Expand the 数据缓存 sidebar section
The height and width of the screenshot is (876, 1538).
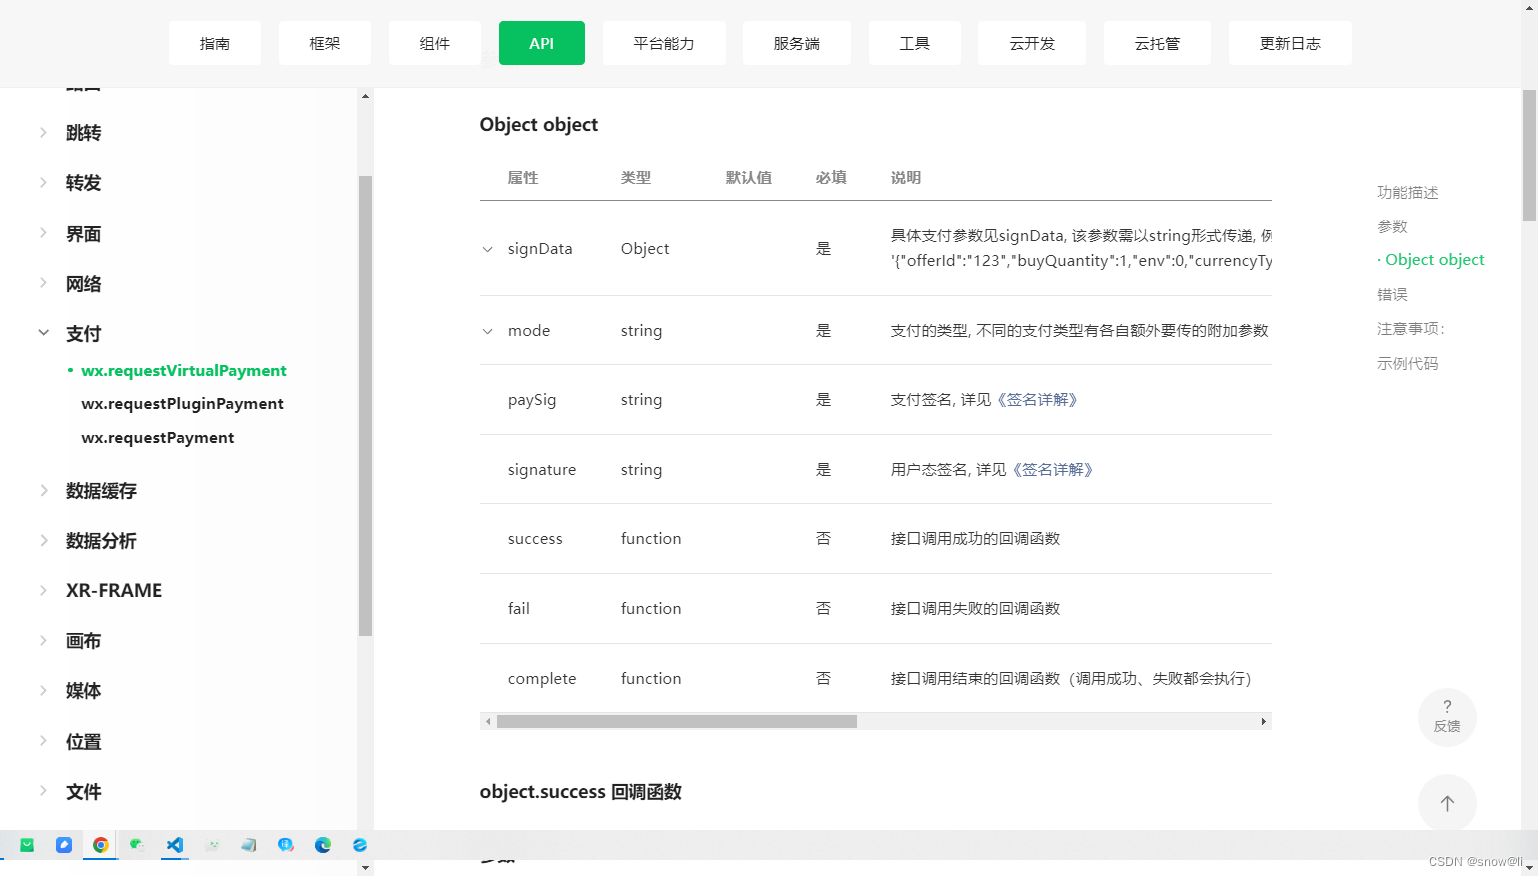coord(43,490)
